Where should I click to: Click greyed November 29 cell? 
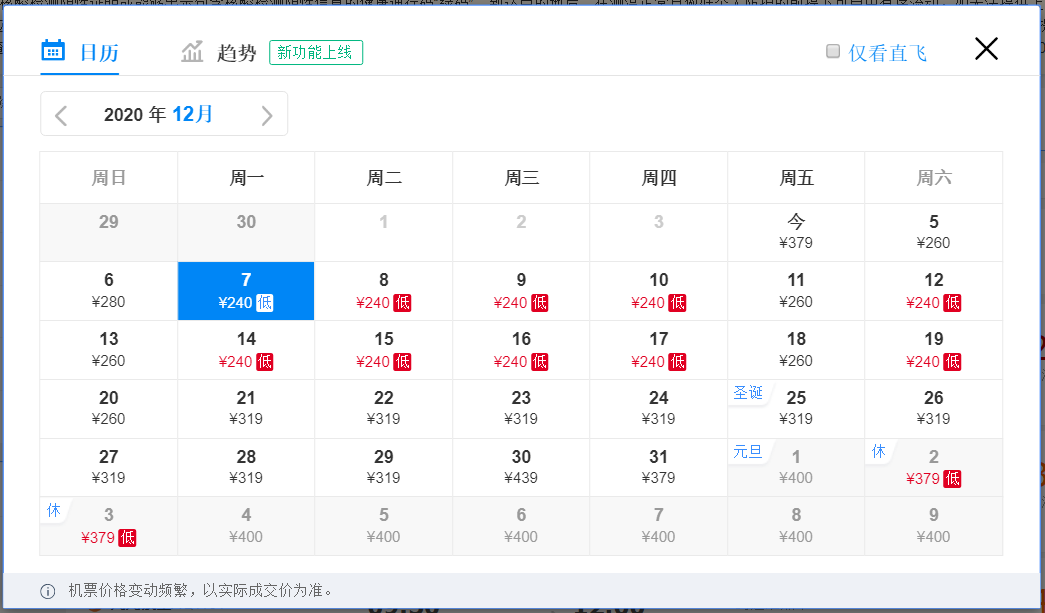[109, 233]
